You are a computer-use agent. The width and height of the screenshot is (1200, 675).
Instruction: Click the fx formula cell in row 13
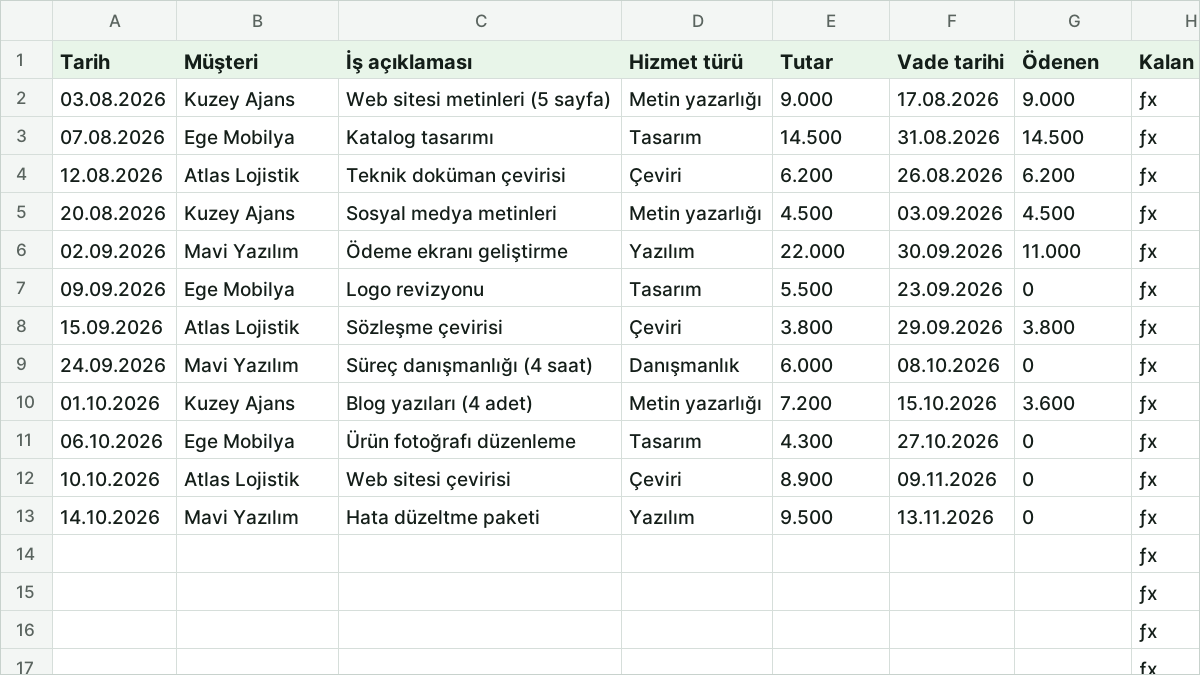[x=1166, y=517]
